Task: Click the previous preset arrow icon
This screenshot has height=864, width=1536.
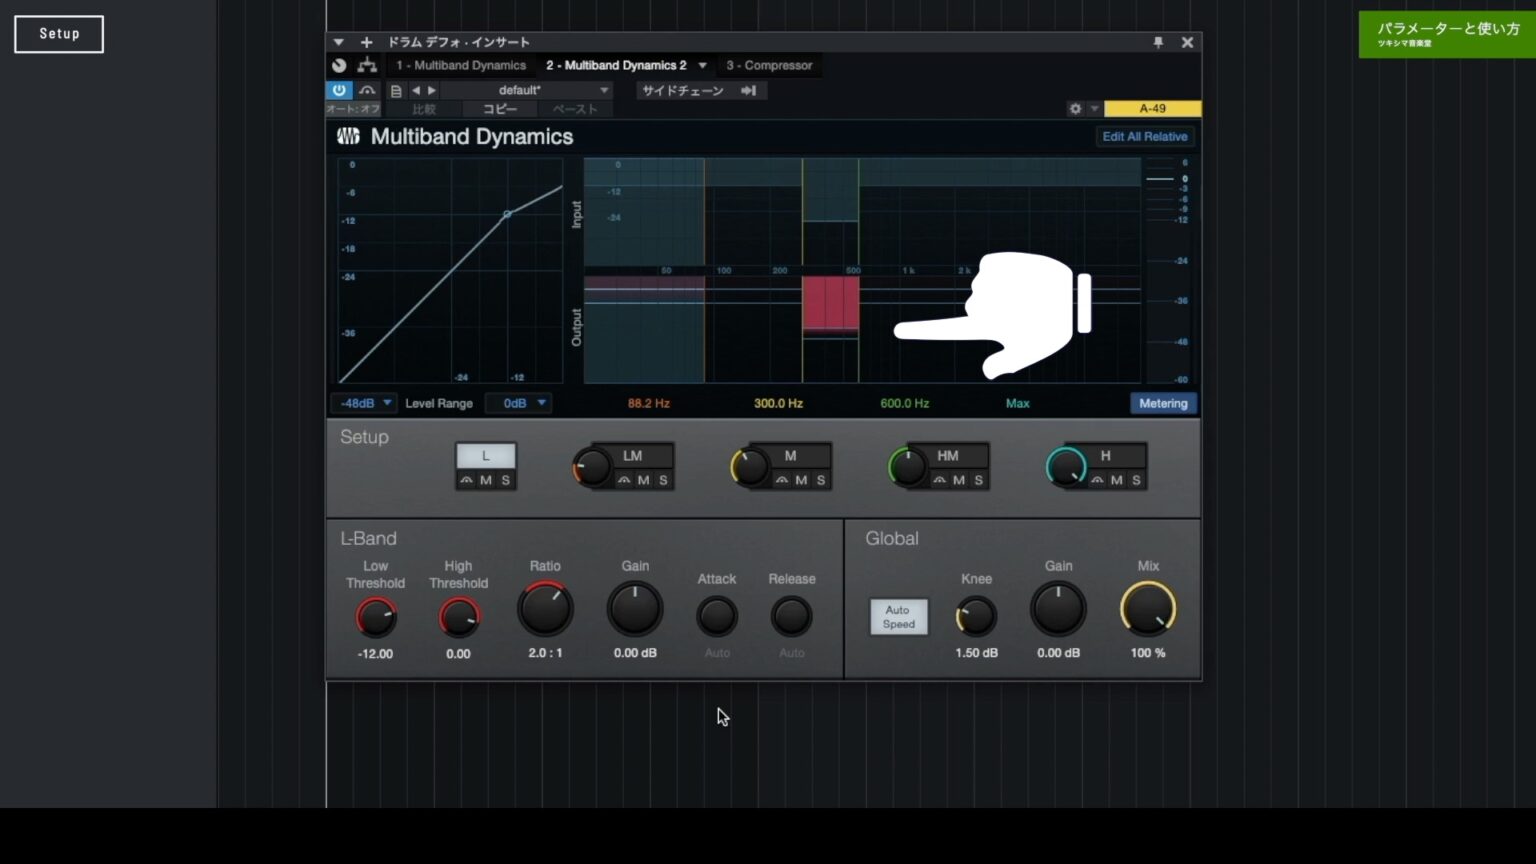Action: pyautogui.click(x=415, y=90)
